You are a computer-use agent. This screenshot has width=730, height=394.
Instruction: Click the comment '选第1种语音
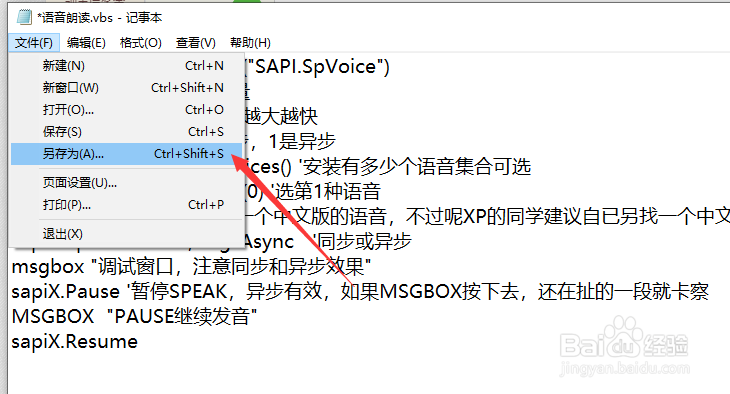pyautogui.click(x=325, y=191)
